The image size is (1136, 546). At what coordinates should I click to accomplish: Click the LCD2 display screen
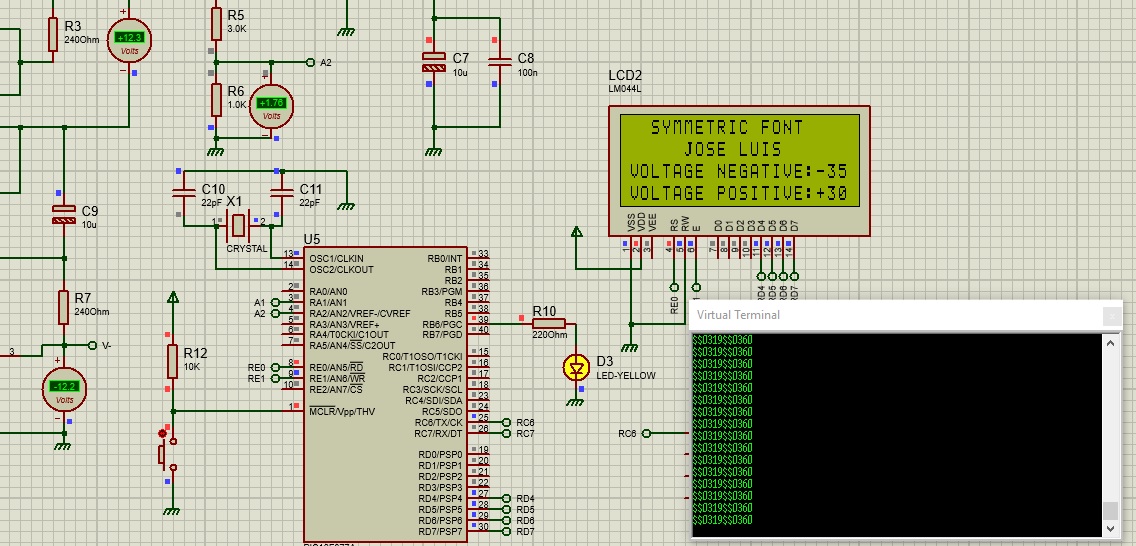739,160
